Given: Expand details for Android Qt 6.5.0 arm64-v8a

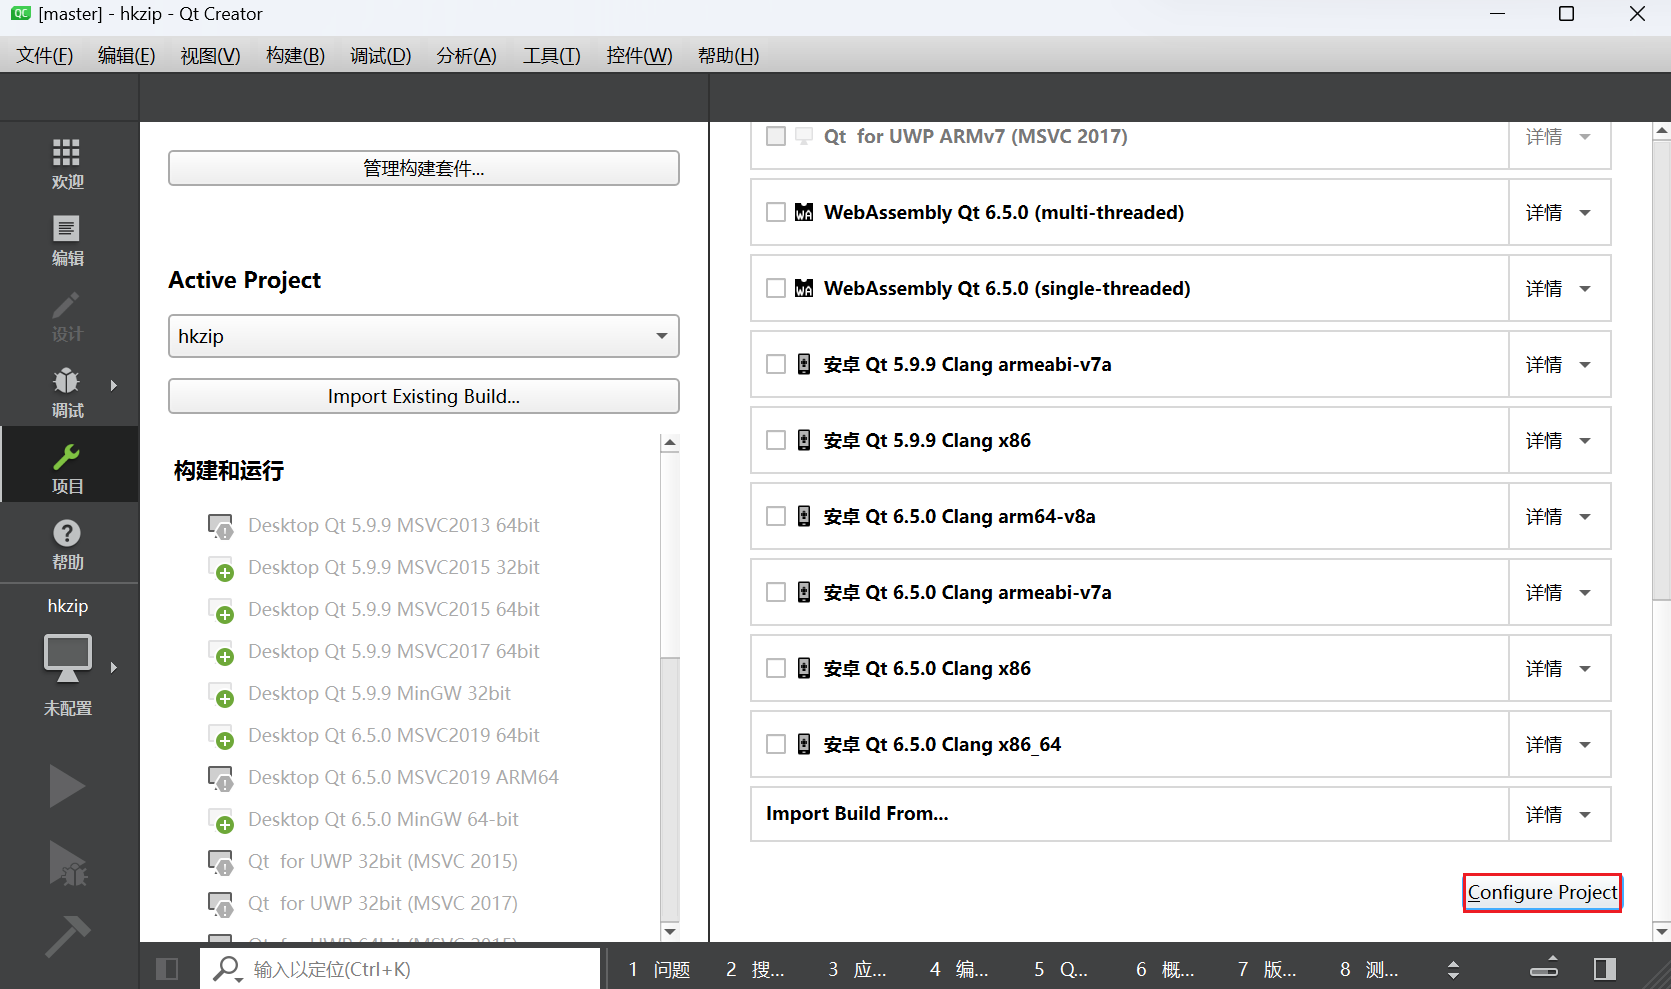Looking at the screenshot, I should [1559, 516].
